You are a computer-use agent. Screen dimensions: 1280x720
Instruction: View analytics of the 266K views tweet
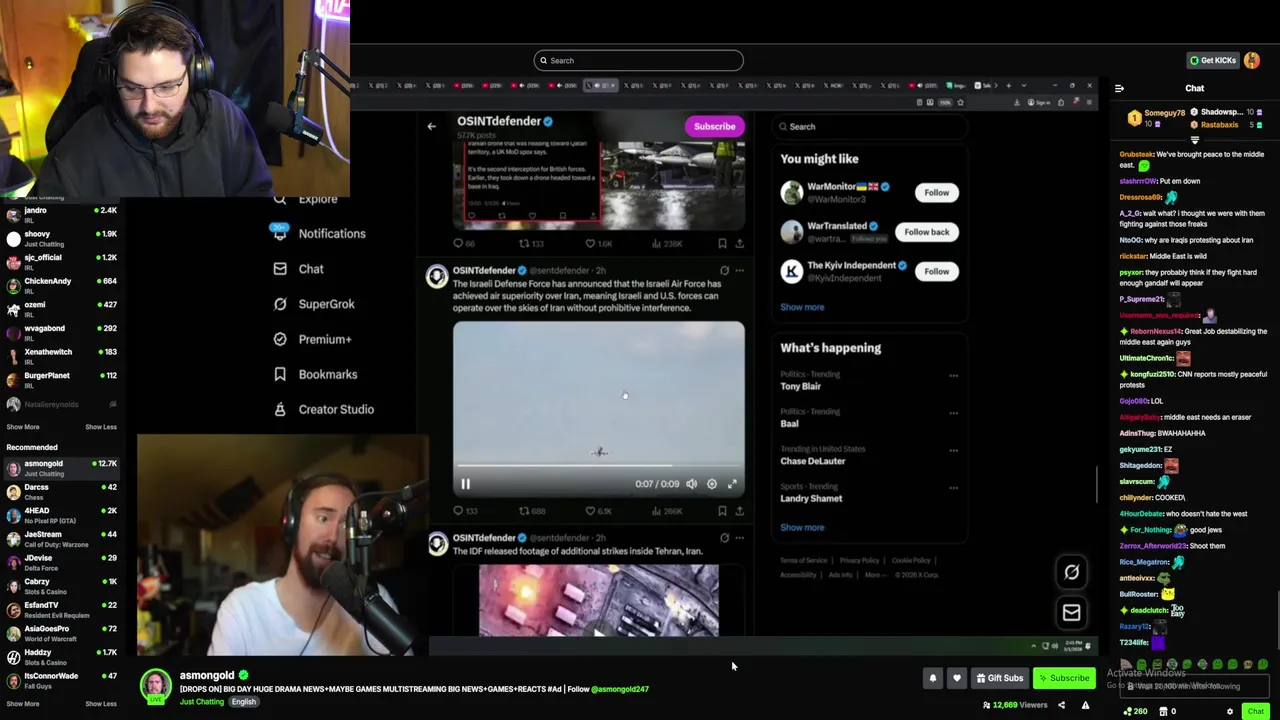pos(668,511)
